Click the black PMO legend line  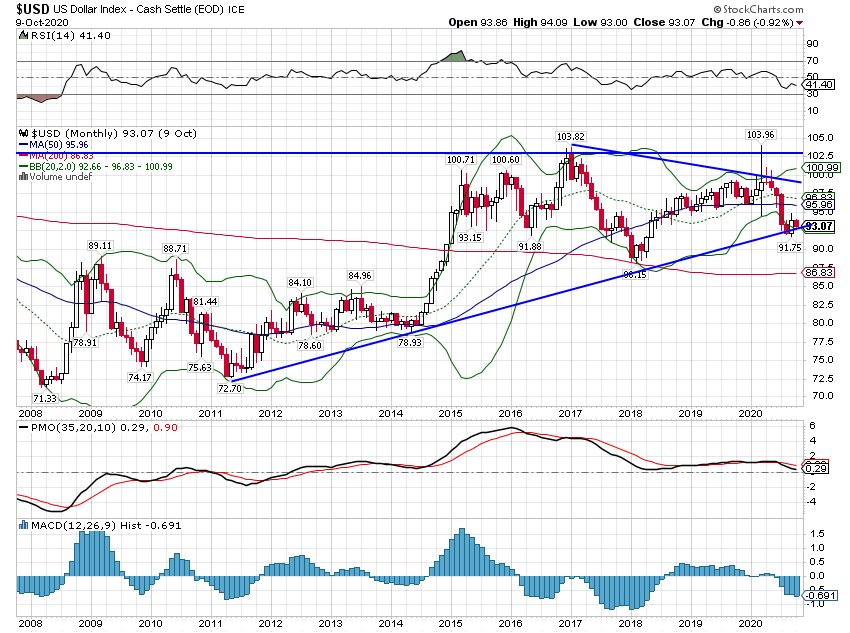23,428
